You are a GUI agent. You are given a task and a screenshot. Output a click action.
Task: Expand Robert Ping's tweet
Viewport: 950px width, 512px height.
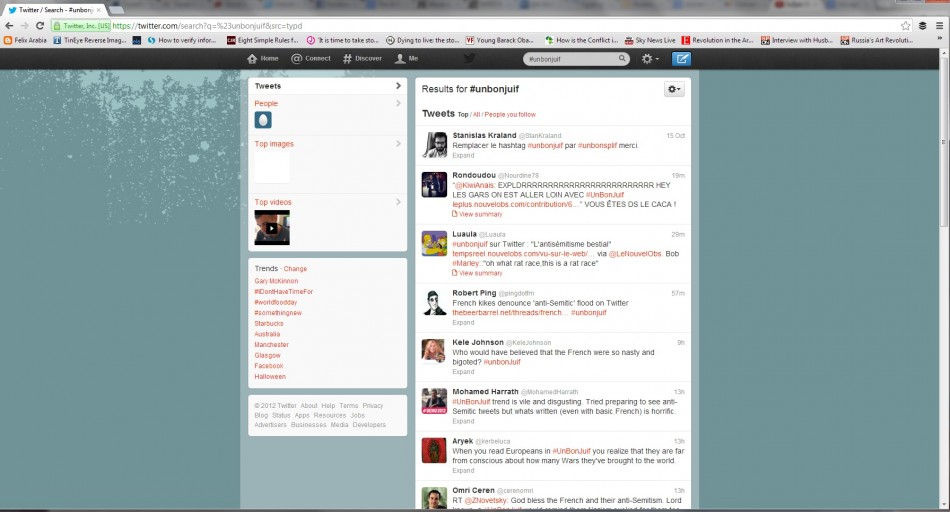[463, 323]
